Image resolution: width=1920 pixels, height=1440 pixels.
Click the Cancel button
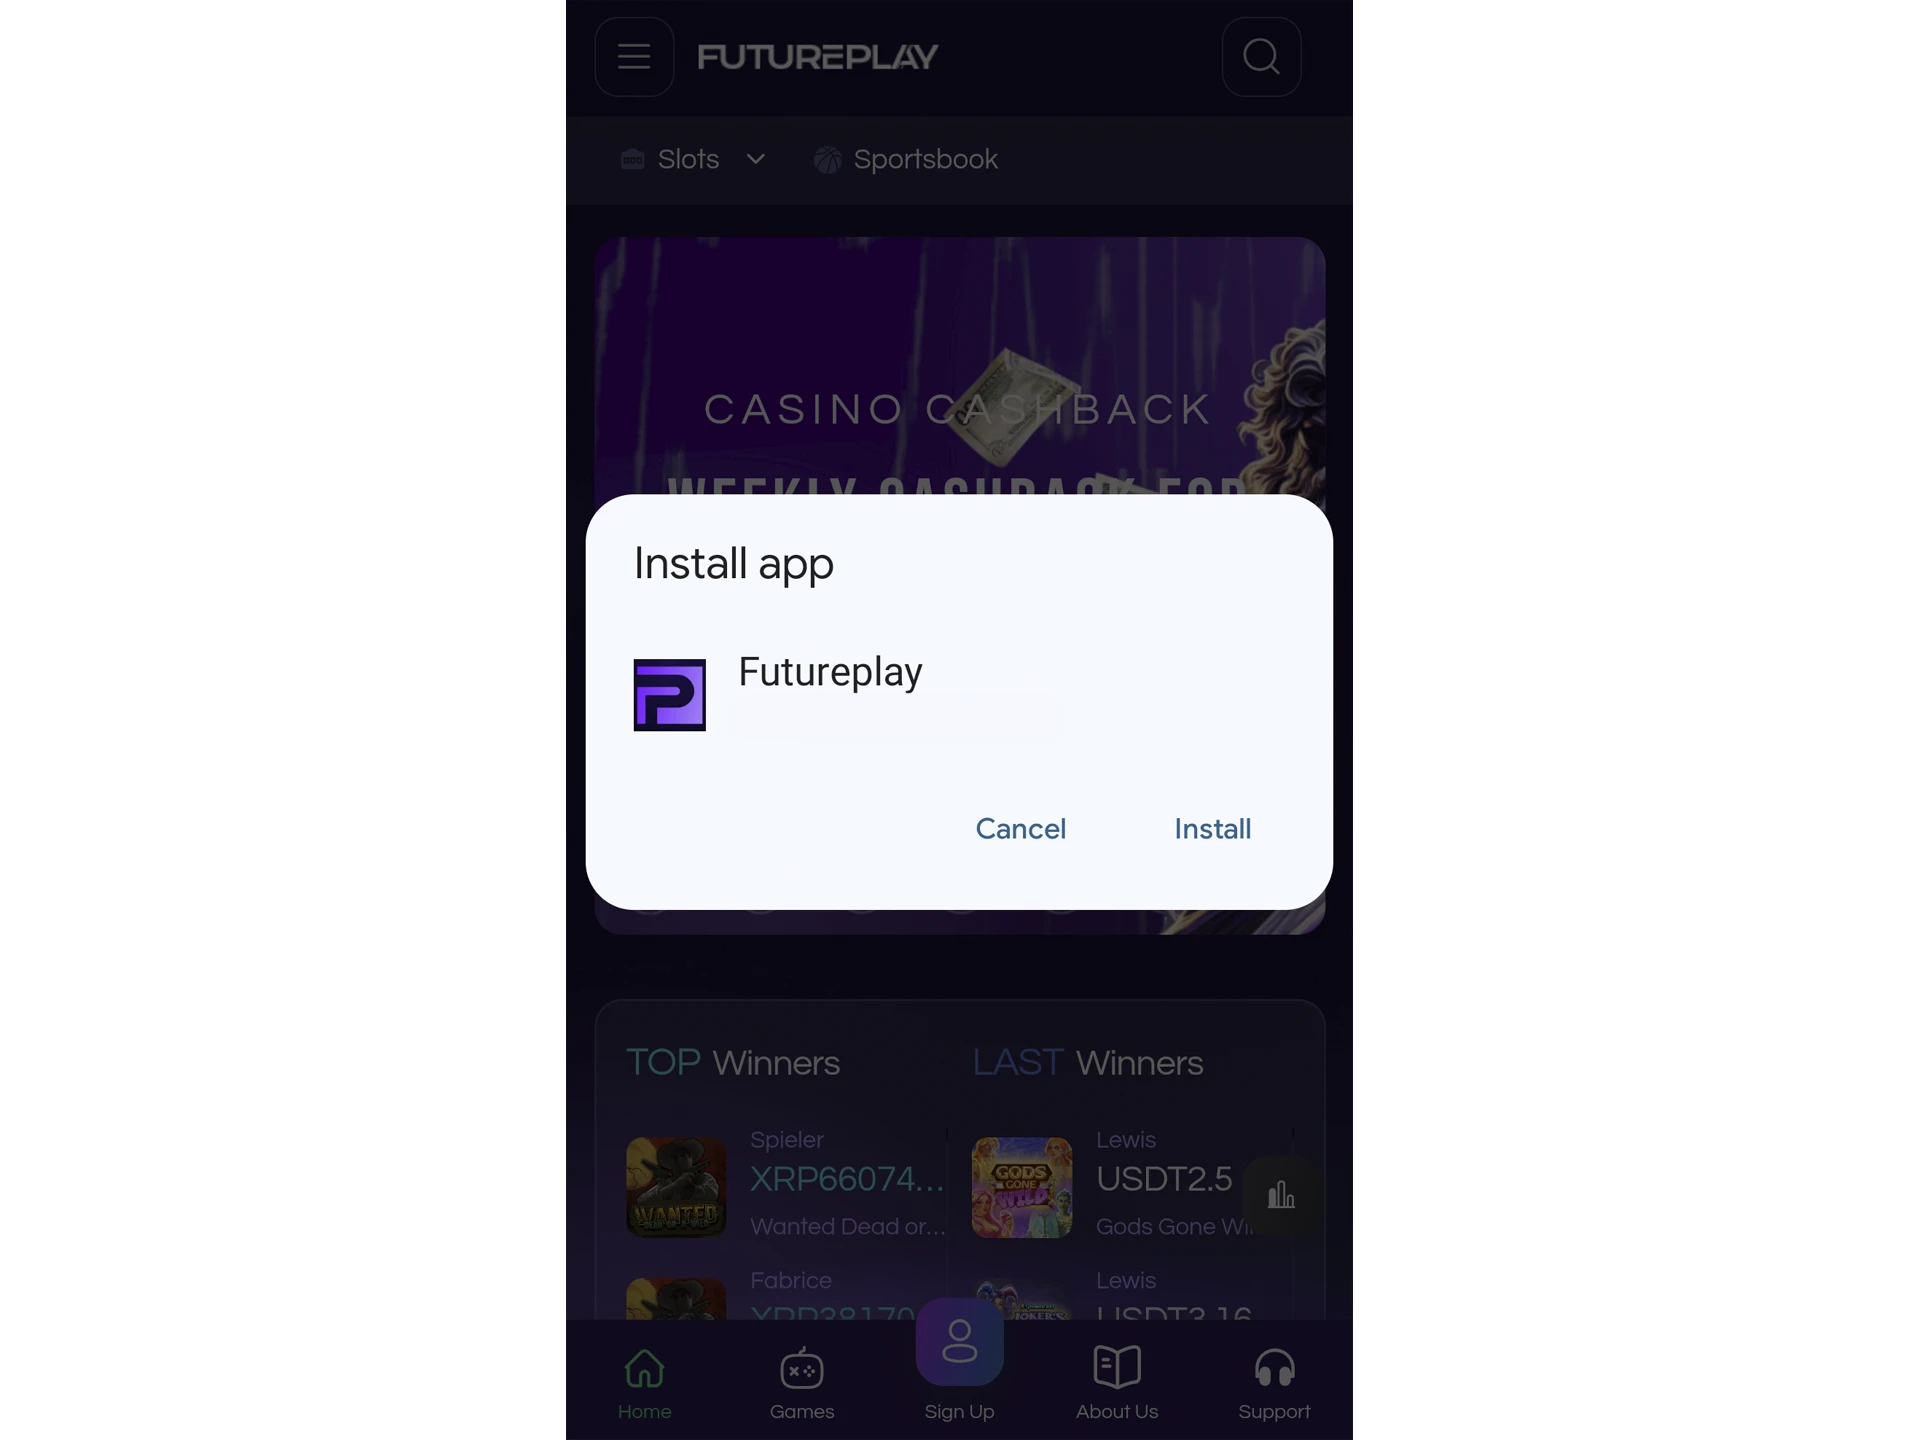tap(1020, 829)
